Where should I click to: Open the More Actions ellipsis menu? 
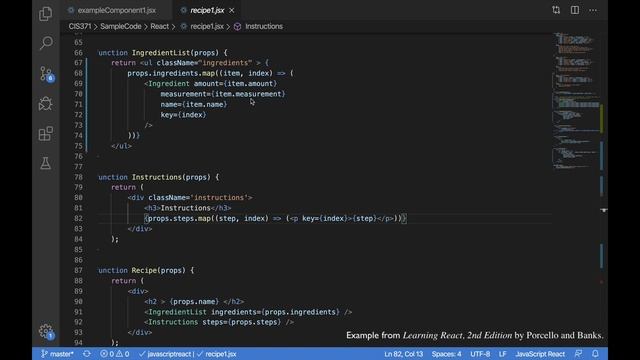593,10
